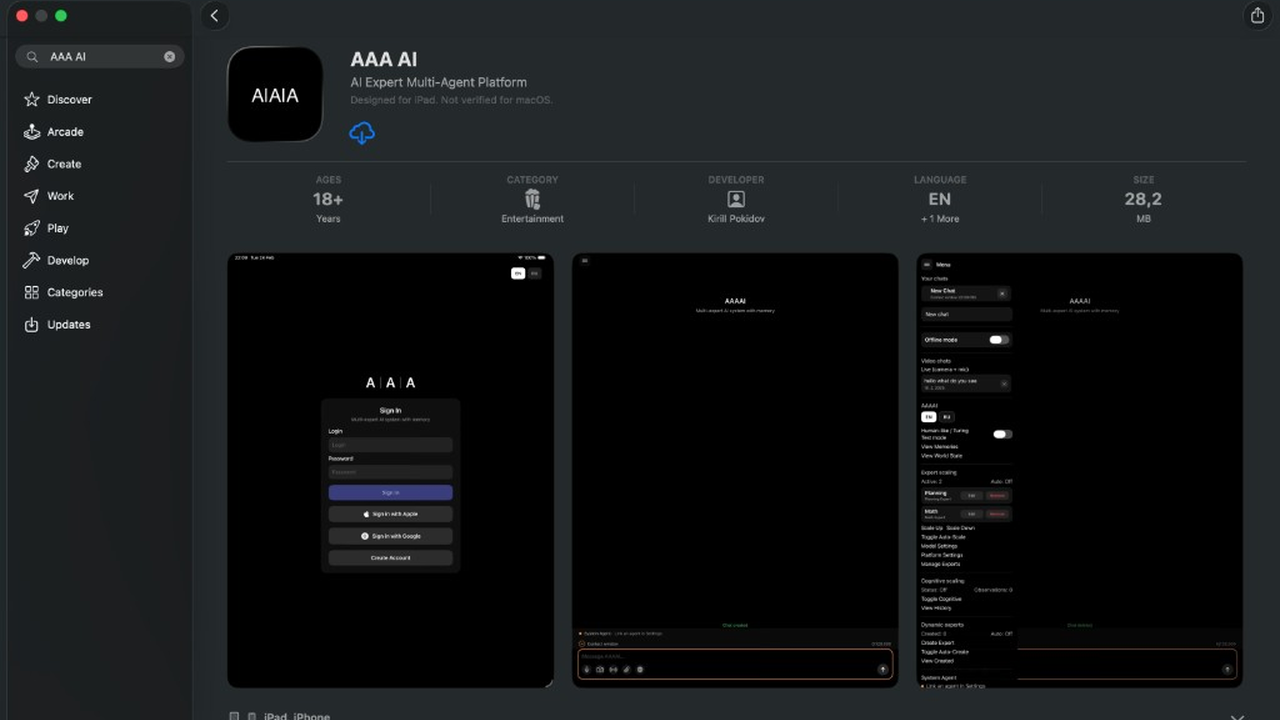Open developer Kirill Pokidov's page
Viewport: 1280px width, 720px height.
[736, 200]
